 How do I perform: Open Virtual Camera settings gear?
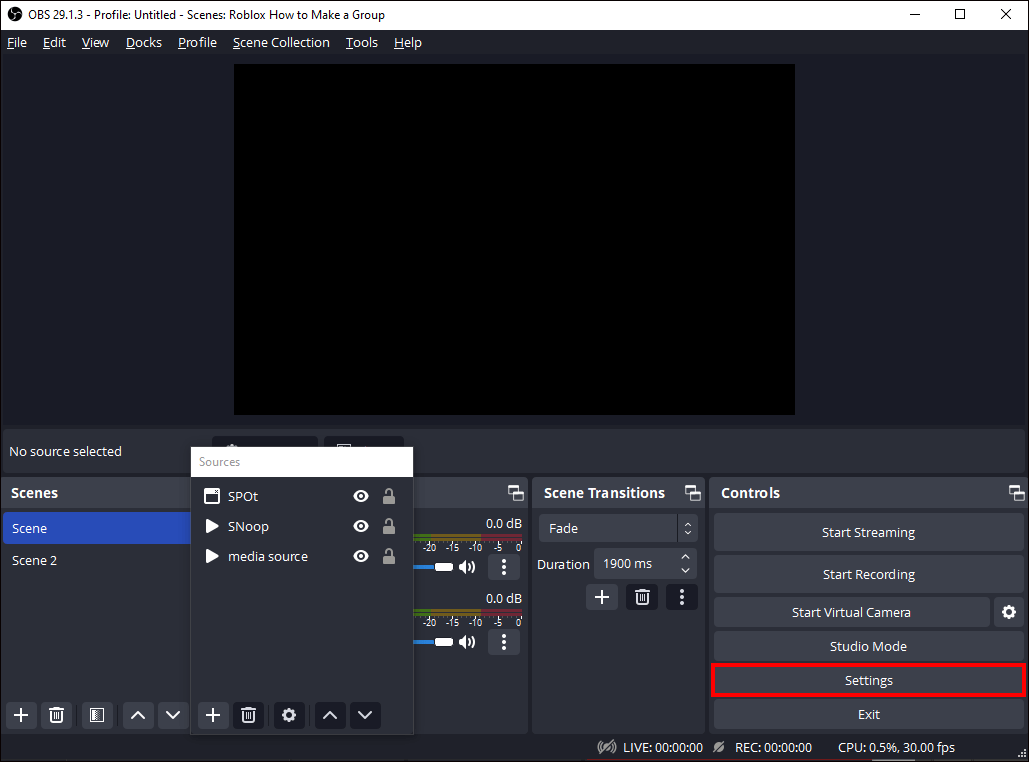[1009, 612]
